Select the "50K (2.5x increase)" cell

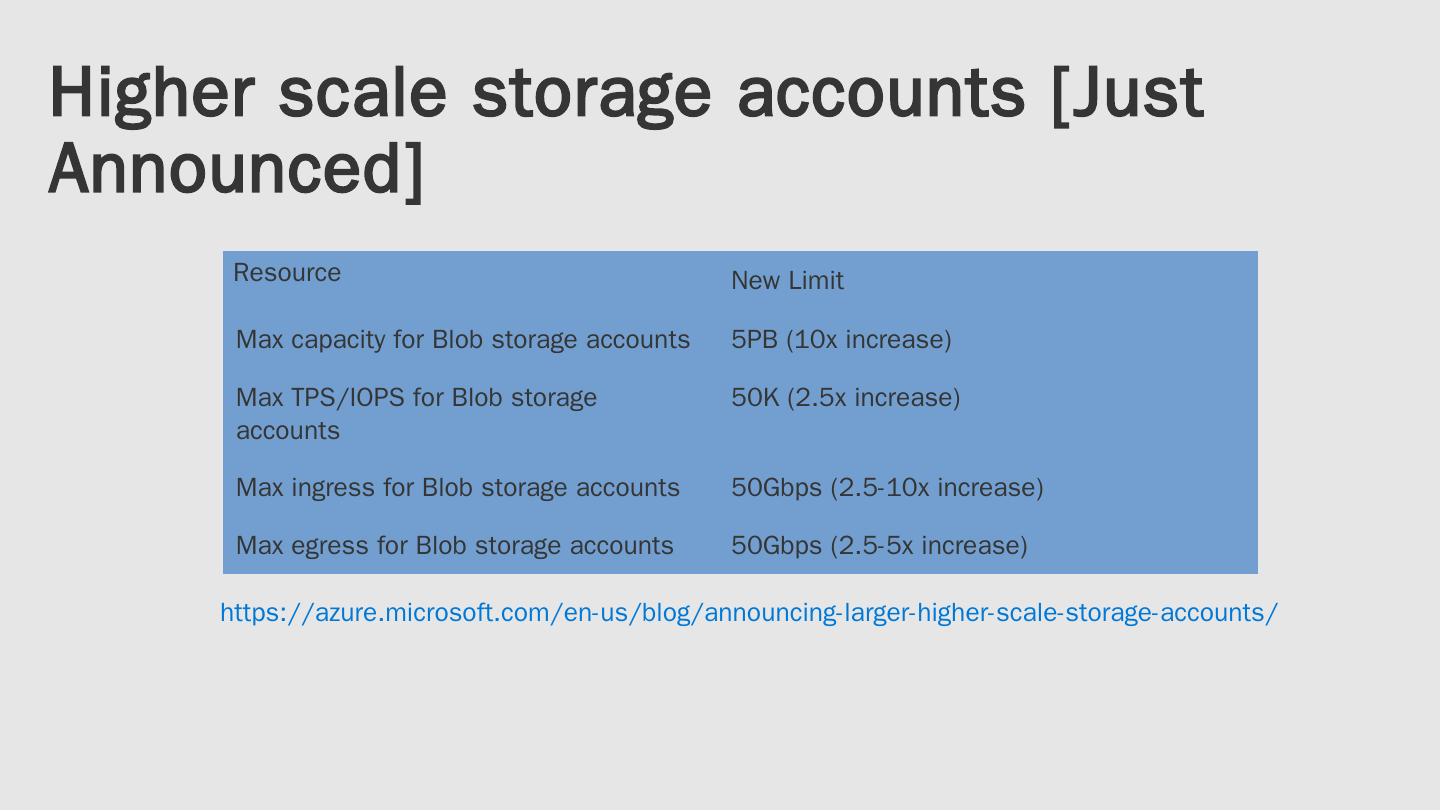click(845, 398)
